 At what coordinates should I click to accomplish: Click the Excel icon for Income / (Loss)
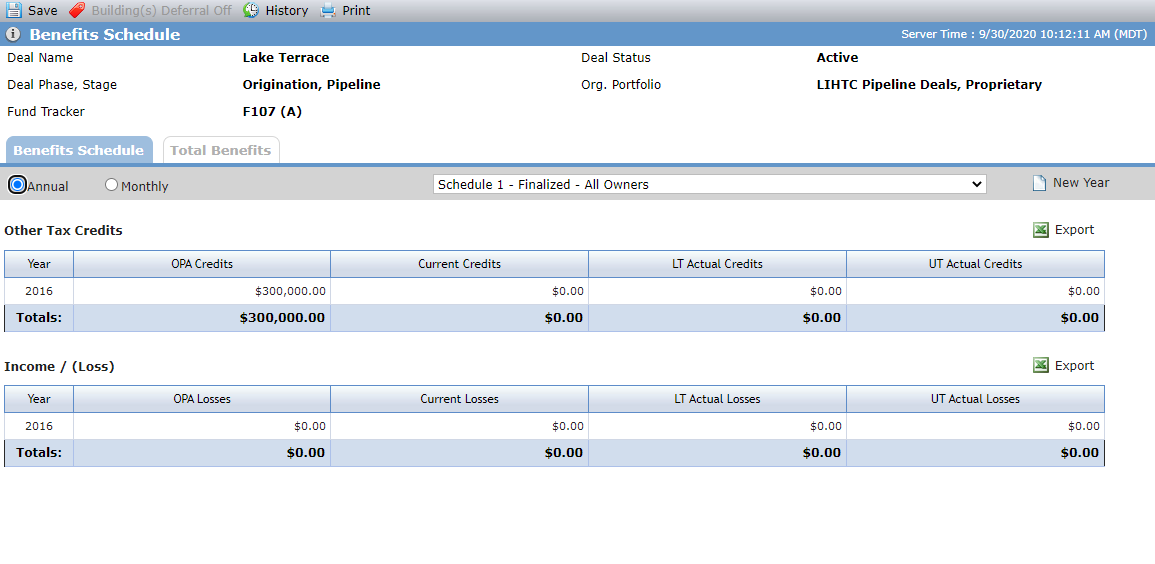coord(1041,365)
